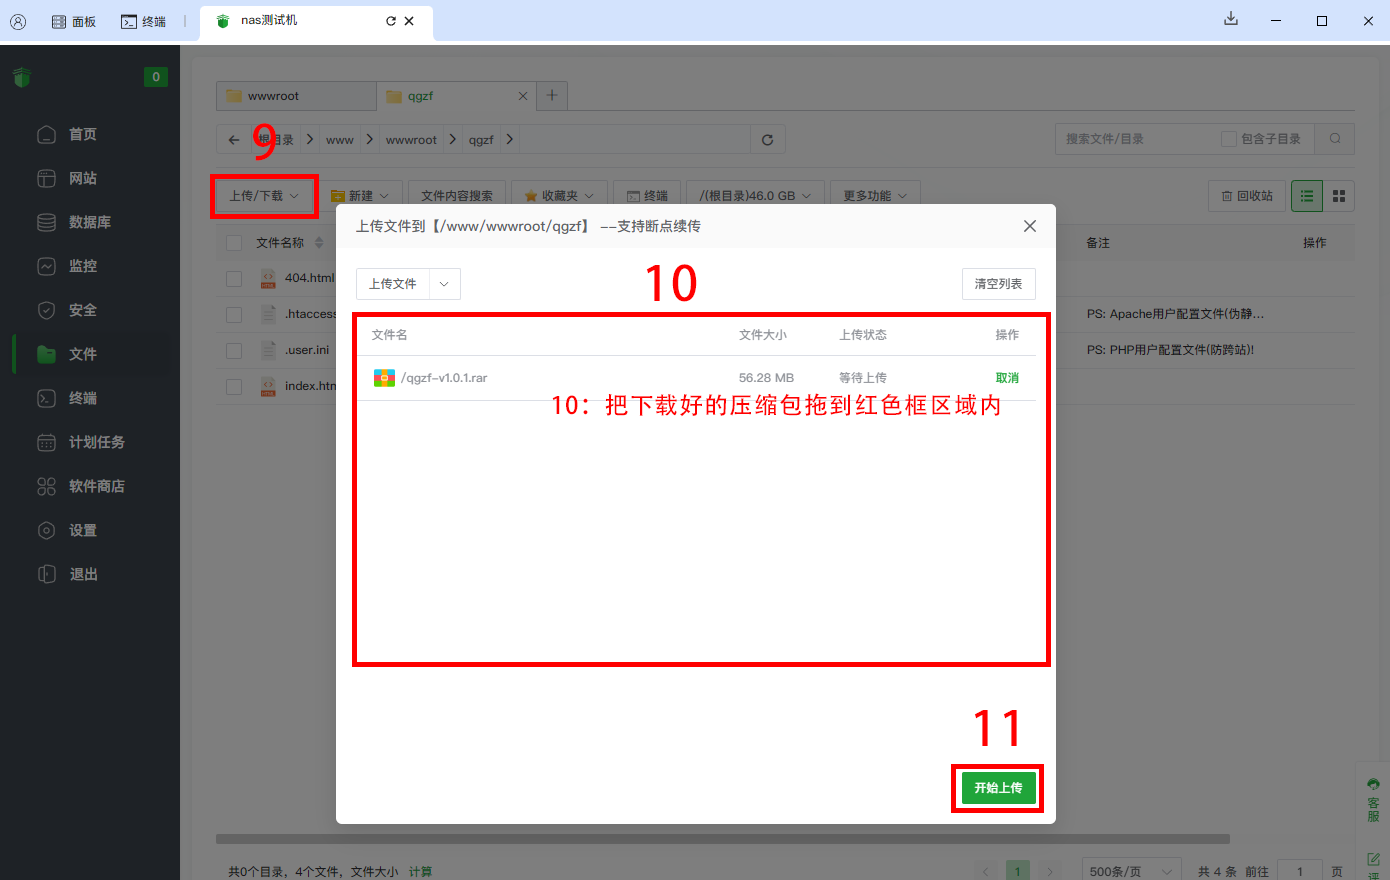Screen dimensions: 1390x880
Task: Click the horizontal scrollbar below file list
Action: pyautogui.click(x=722, y=839)
